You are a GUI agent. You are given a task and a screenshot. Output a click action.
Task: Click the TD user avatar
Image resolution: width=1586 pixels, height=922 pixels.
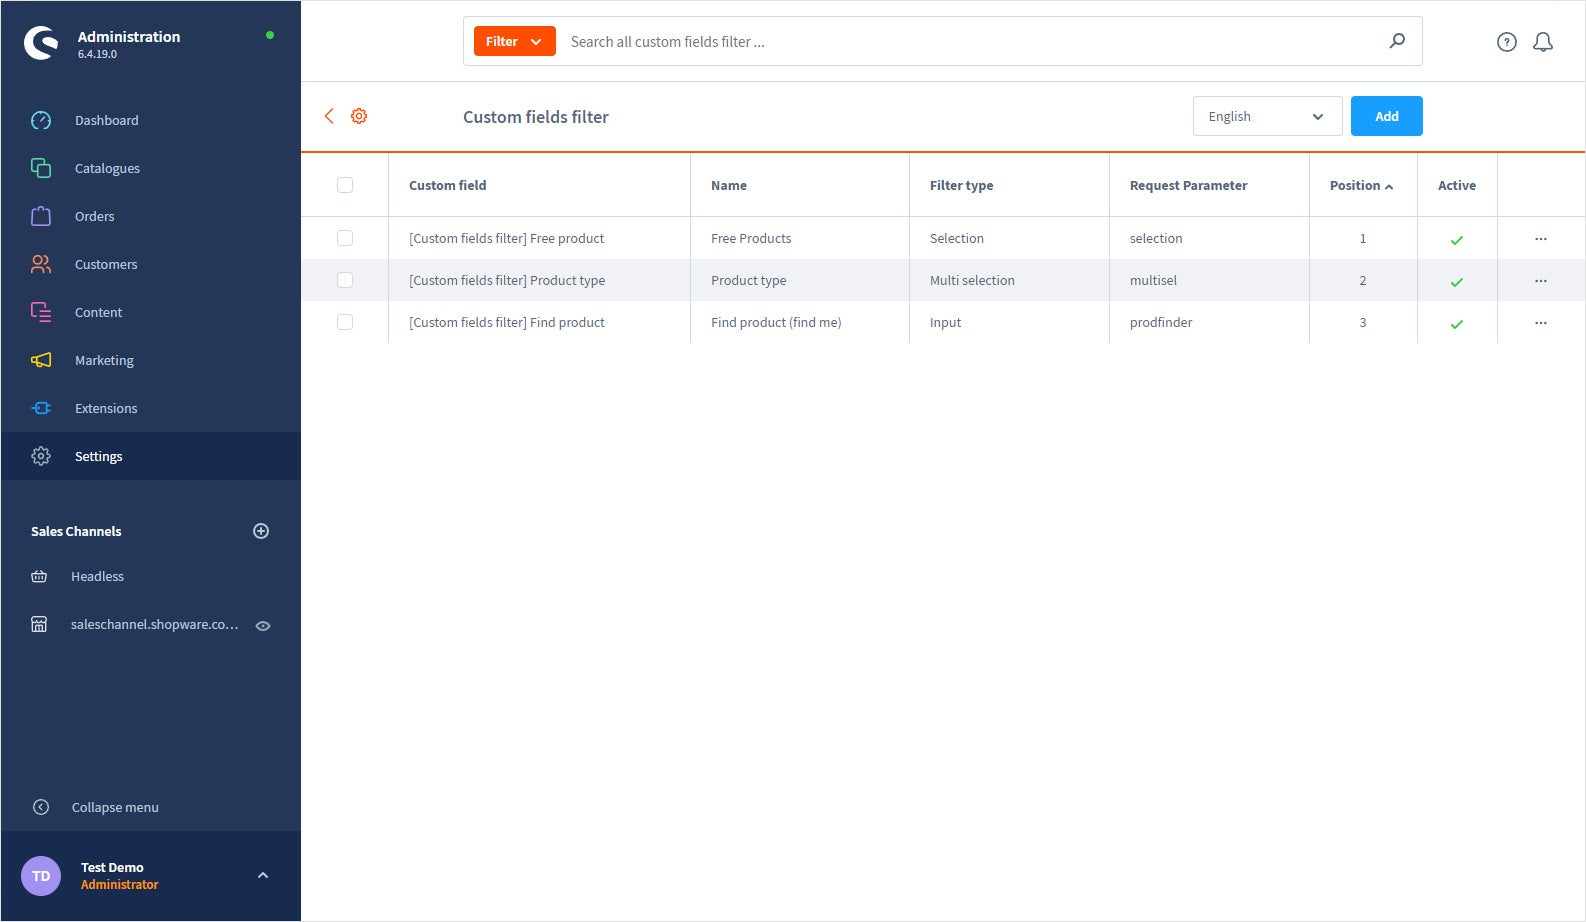pos(41,876)
